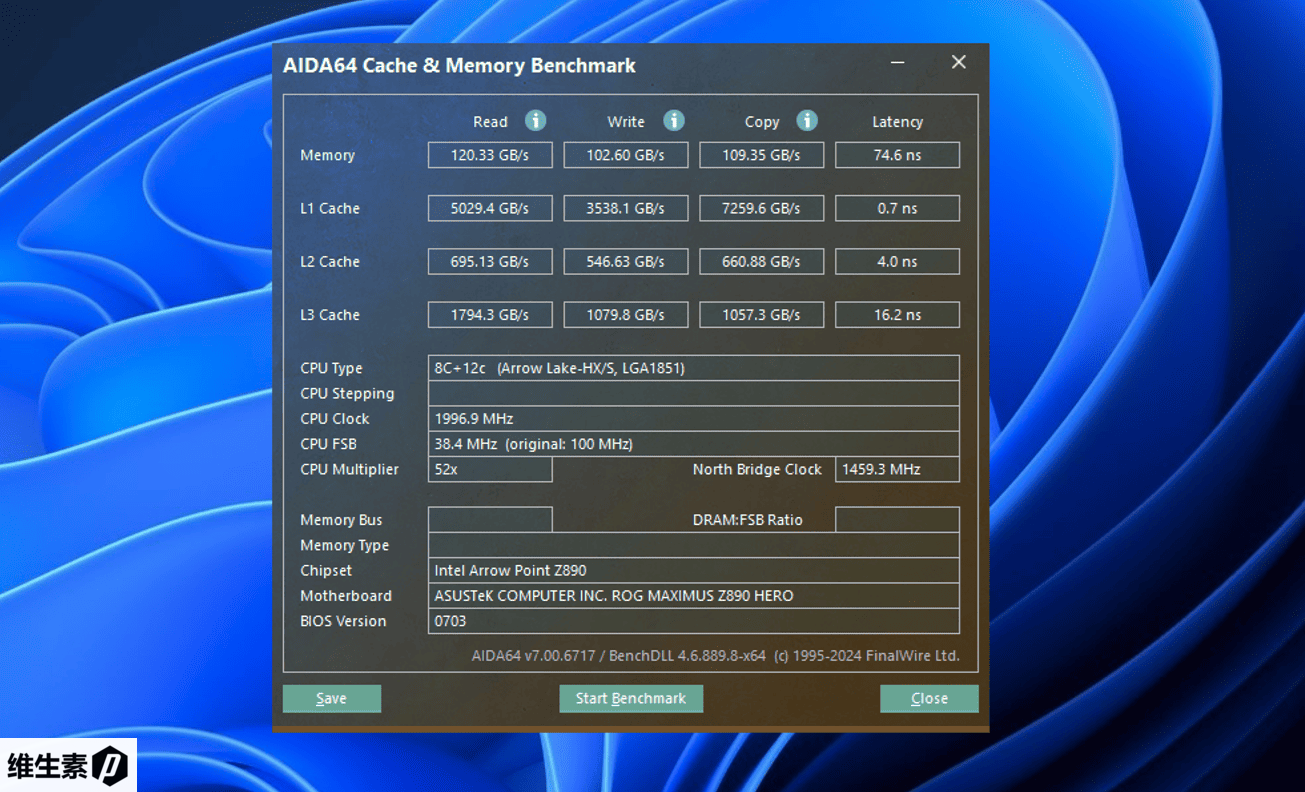The height and width of the screenshot is (792, 1305).
Task: Click the info icon beside Write
Action: 674,121
